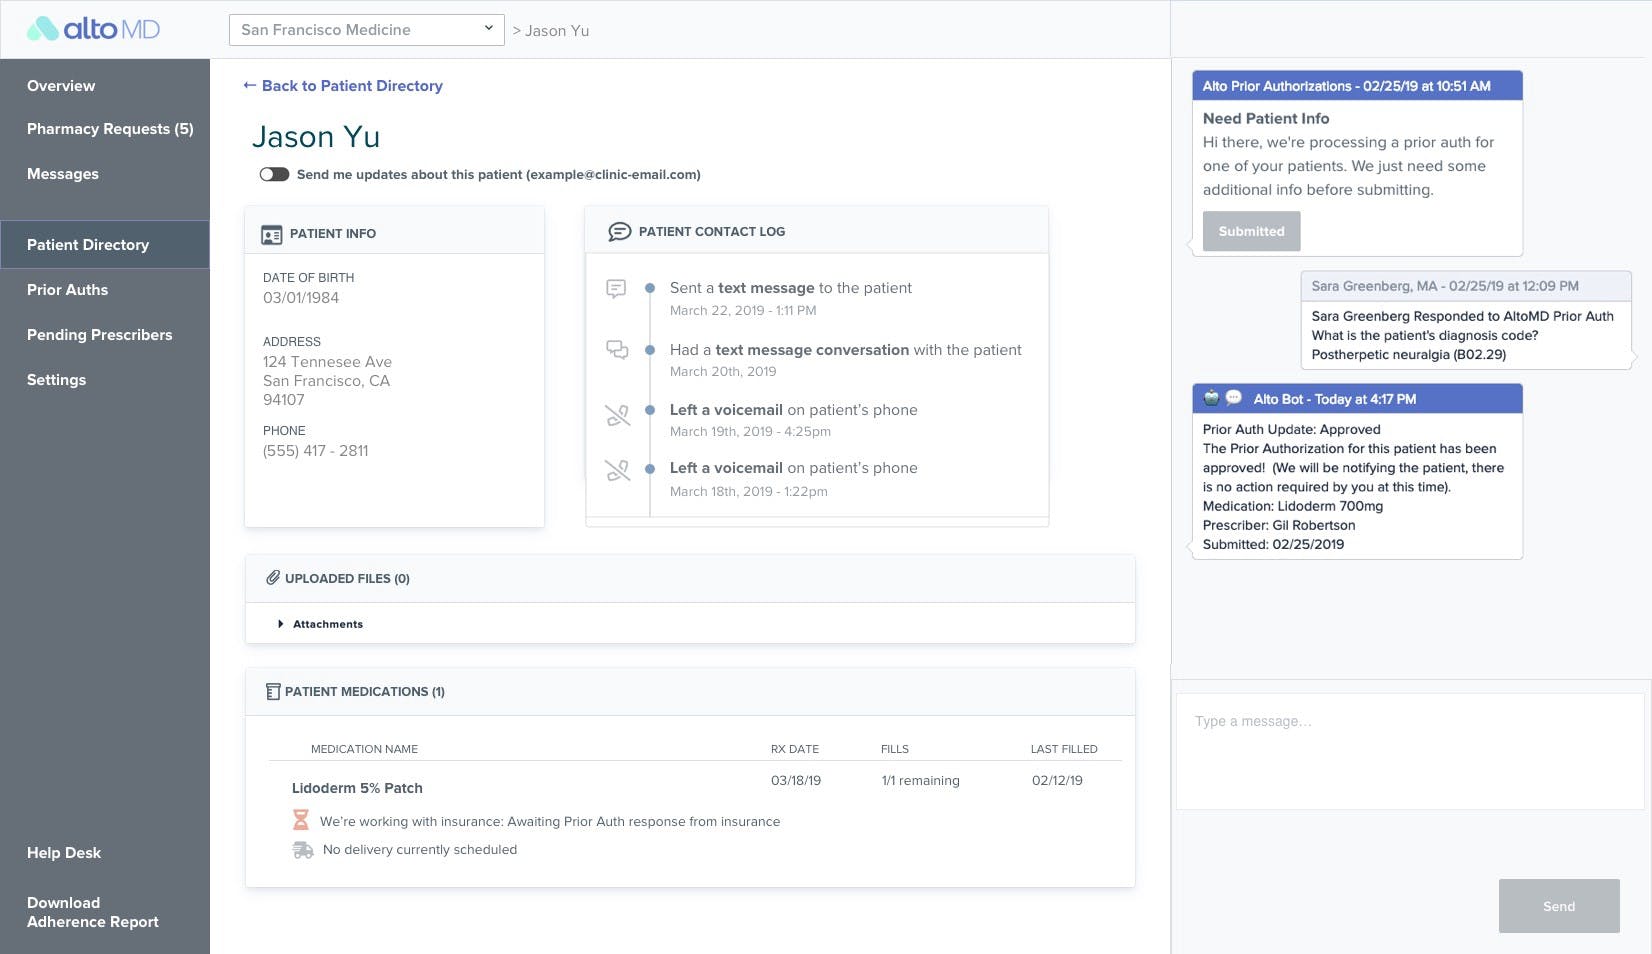Viewport: 1652px width, 954px height.
Task: Click the Jason Yu breadcrumb
Action: click(x=557, y=31)
